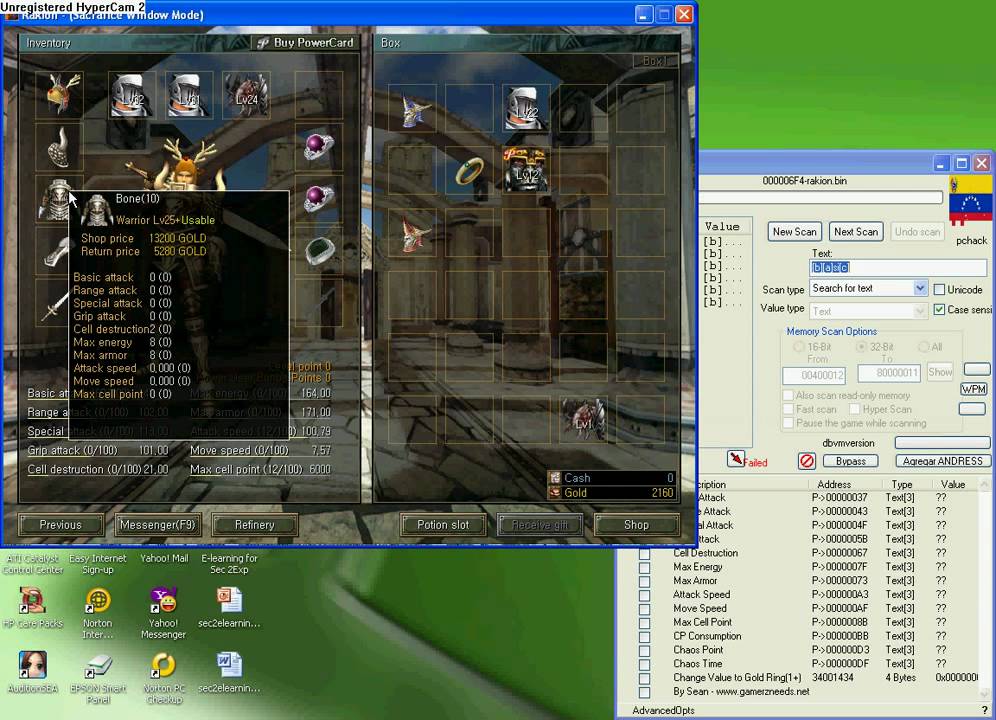Image resolution: width=996 pixels, height=720 pixels.
Task: Select the Lv61 helmet in Inventory
Action: [189, 95]
